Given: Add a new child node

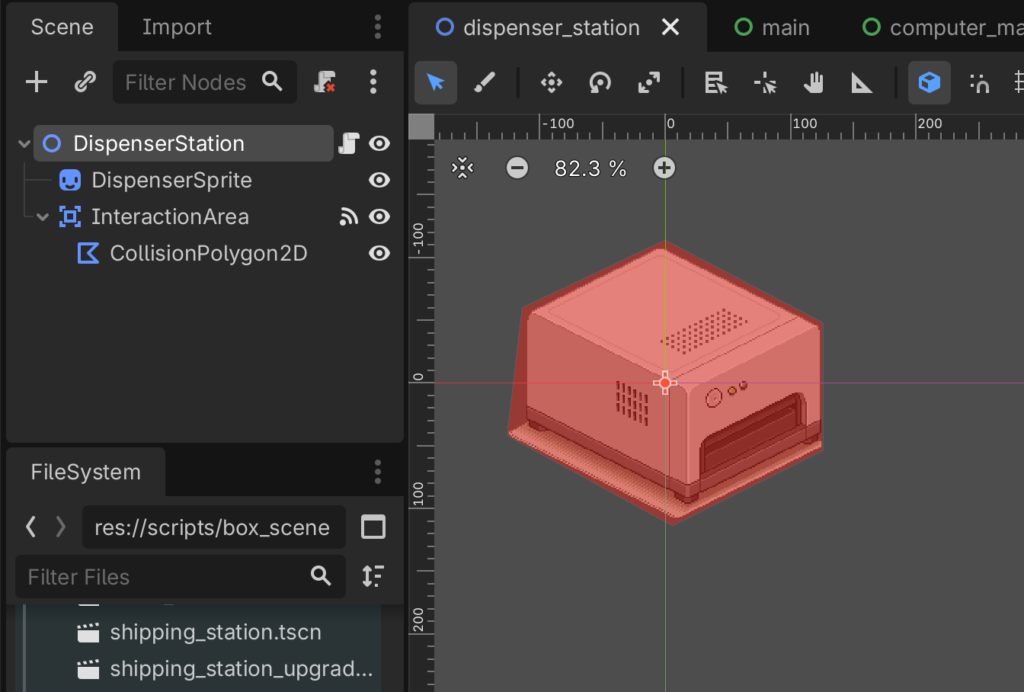Looking at the screenshot, I should pos(37,82).
